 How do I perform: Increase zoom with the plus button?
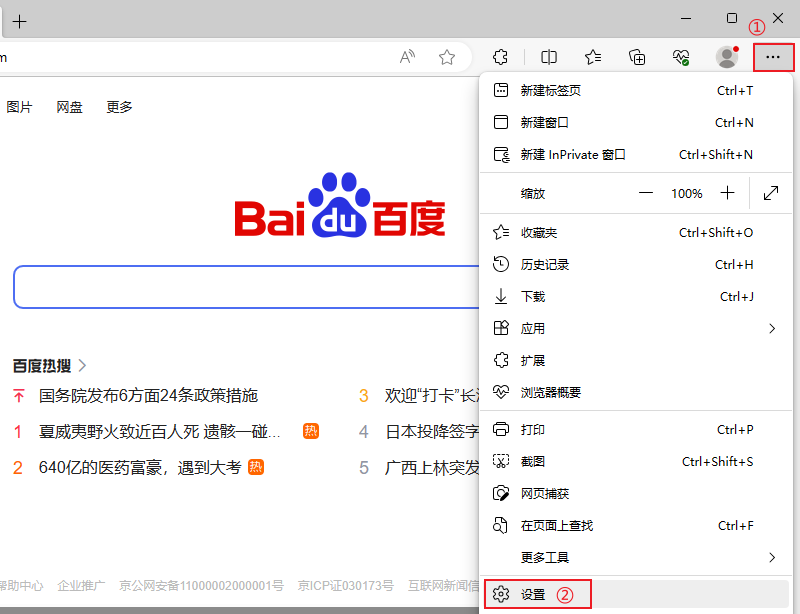727,193
